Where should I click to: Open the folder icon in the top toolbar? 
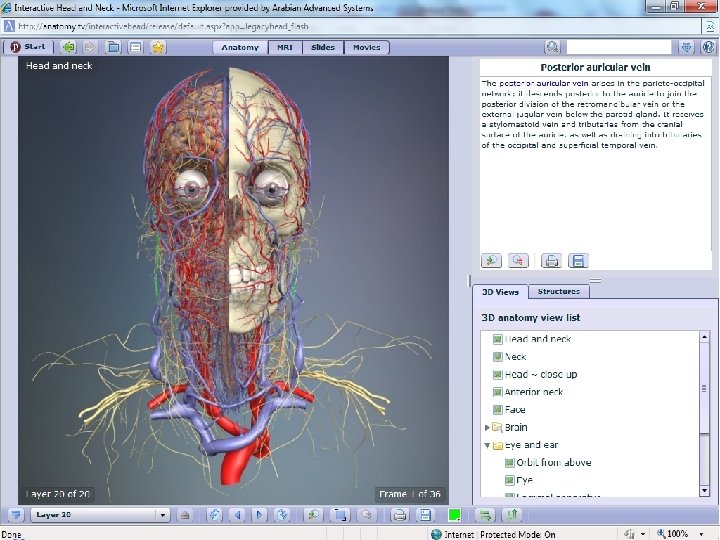tap(113, 47)
